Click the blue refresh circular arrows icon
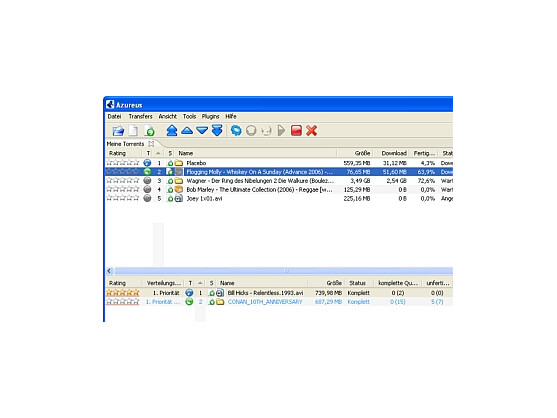 tap(236, 131)
